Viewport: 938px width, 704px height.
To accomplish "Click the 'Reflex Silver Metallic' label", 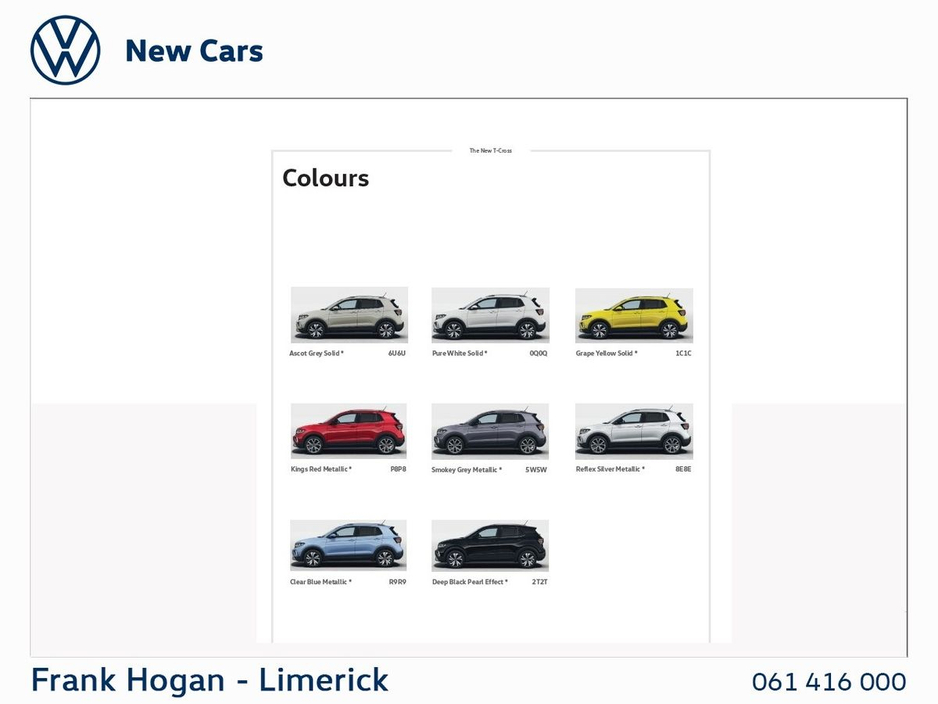I will tap(610, 470).
